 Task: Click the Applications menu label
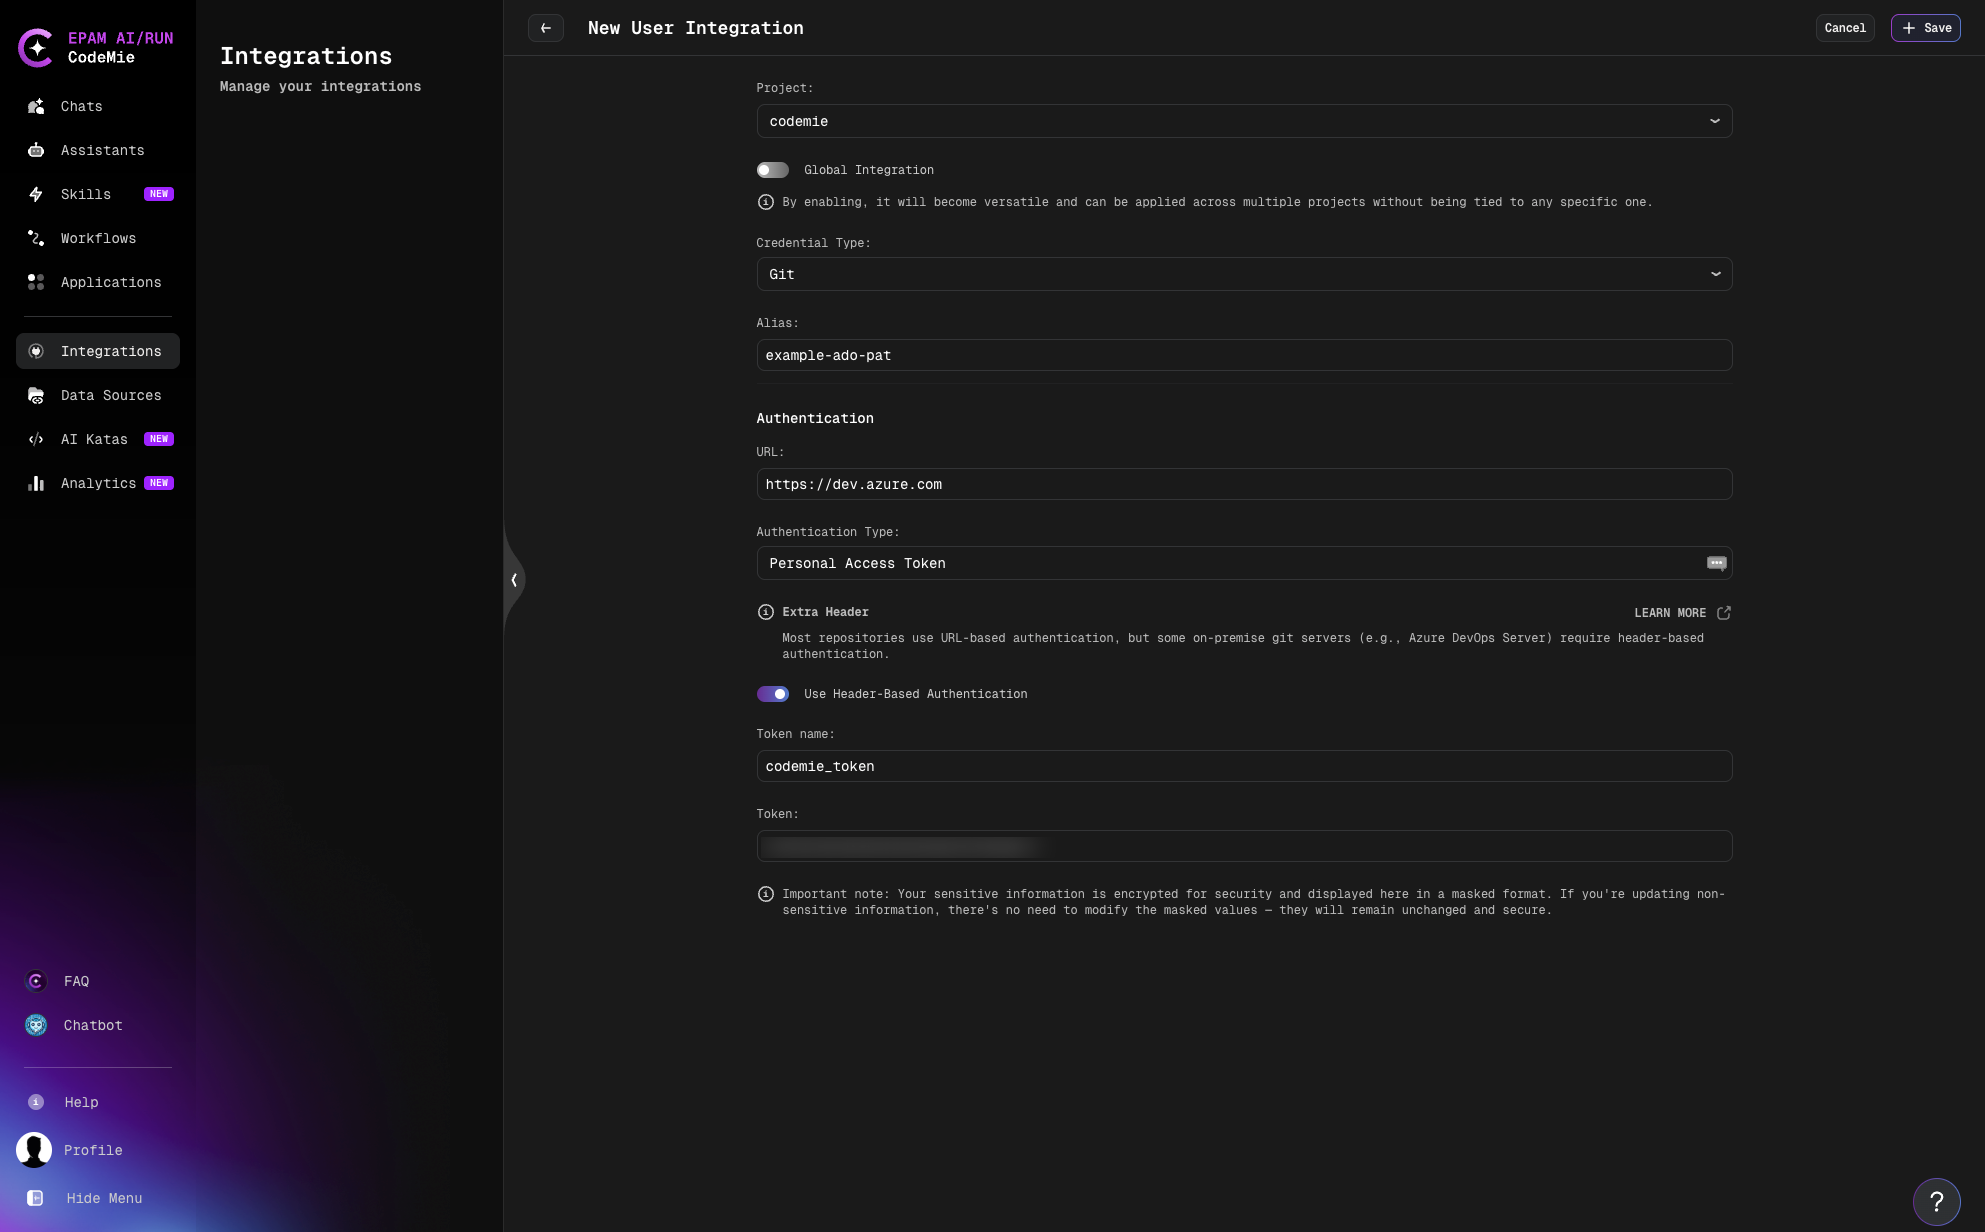pos(111,282)
